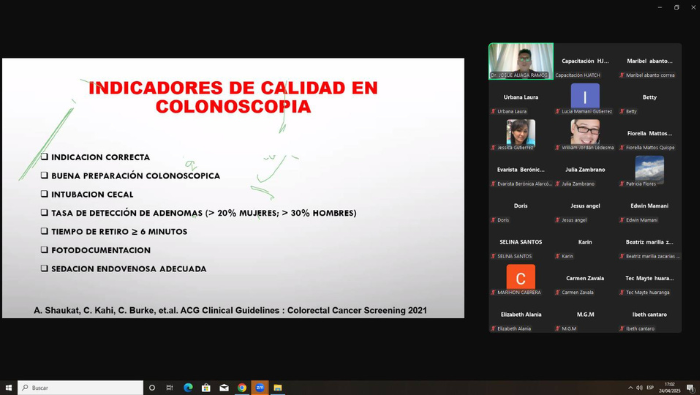The width and height of the screenshot is (700, 395).
Task: Click the ESP keyboard language indicator
Action: click(x=650, y=387)
